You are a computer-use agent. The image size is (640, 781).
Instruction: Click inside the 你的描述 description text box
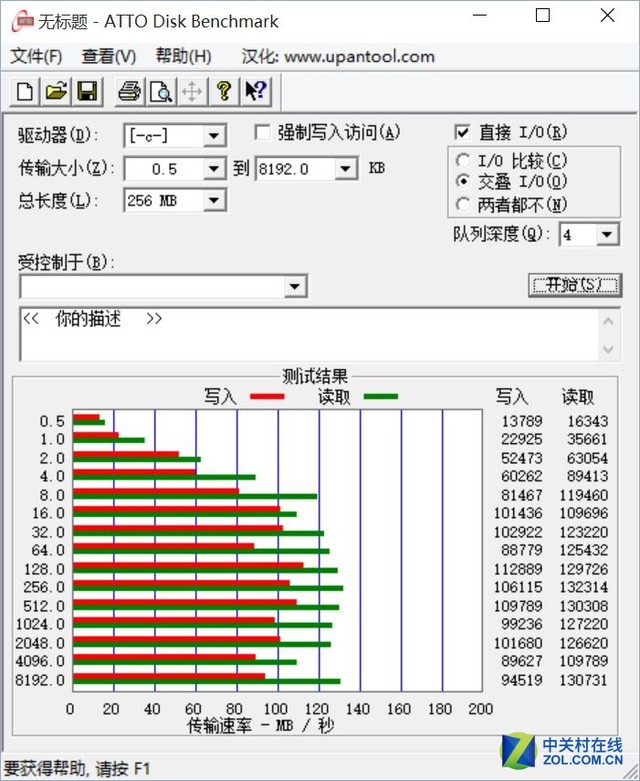pyautogui.click(x=300, y=335)
